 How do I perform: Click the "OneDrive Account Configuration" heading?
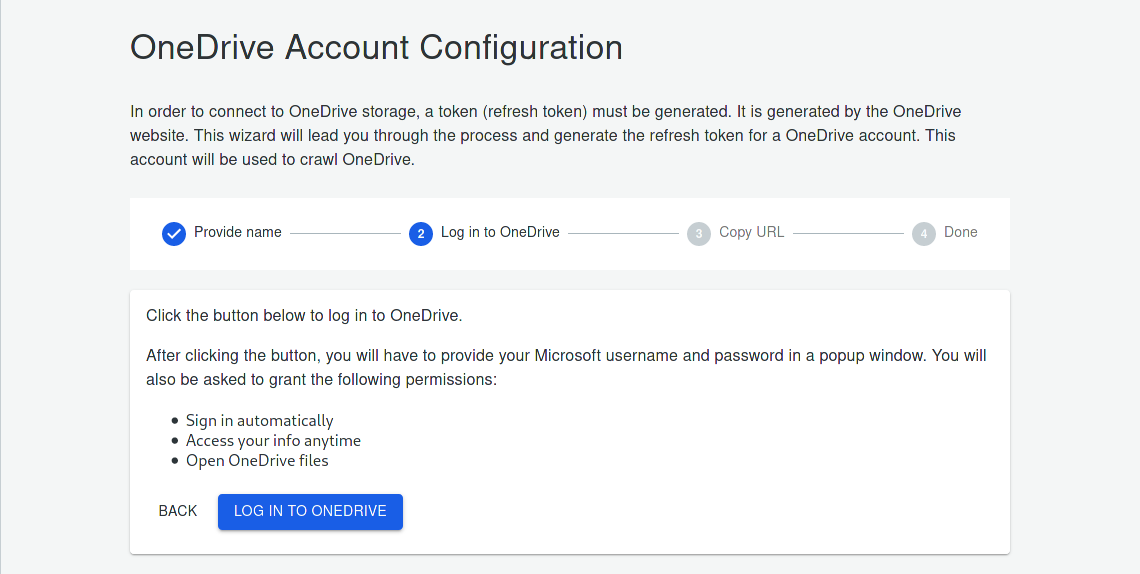click(x=376, y=47)
